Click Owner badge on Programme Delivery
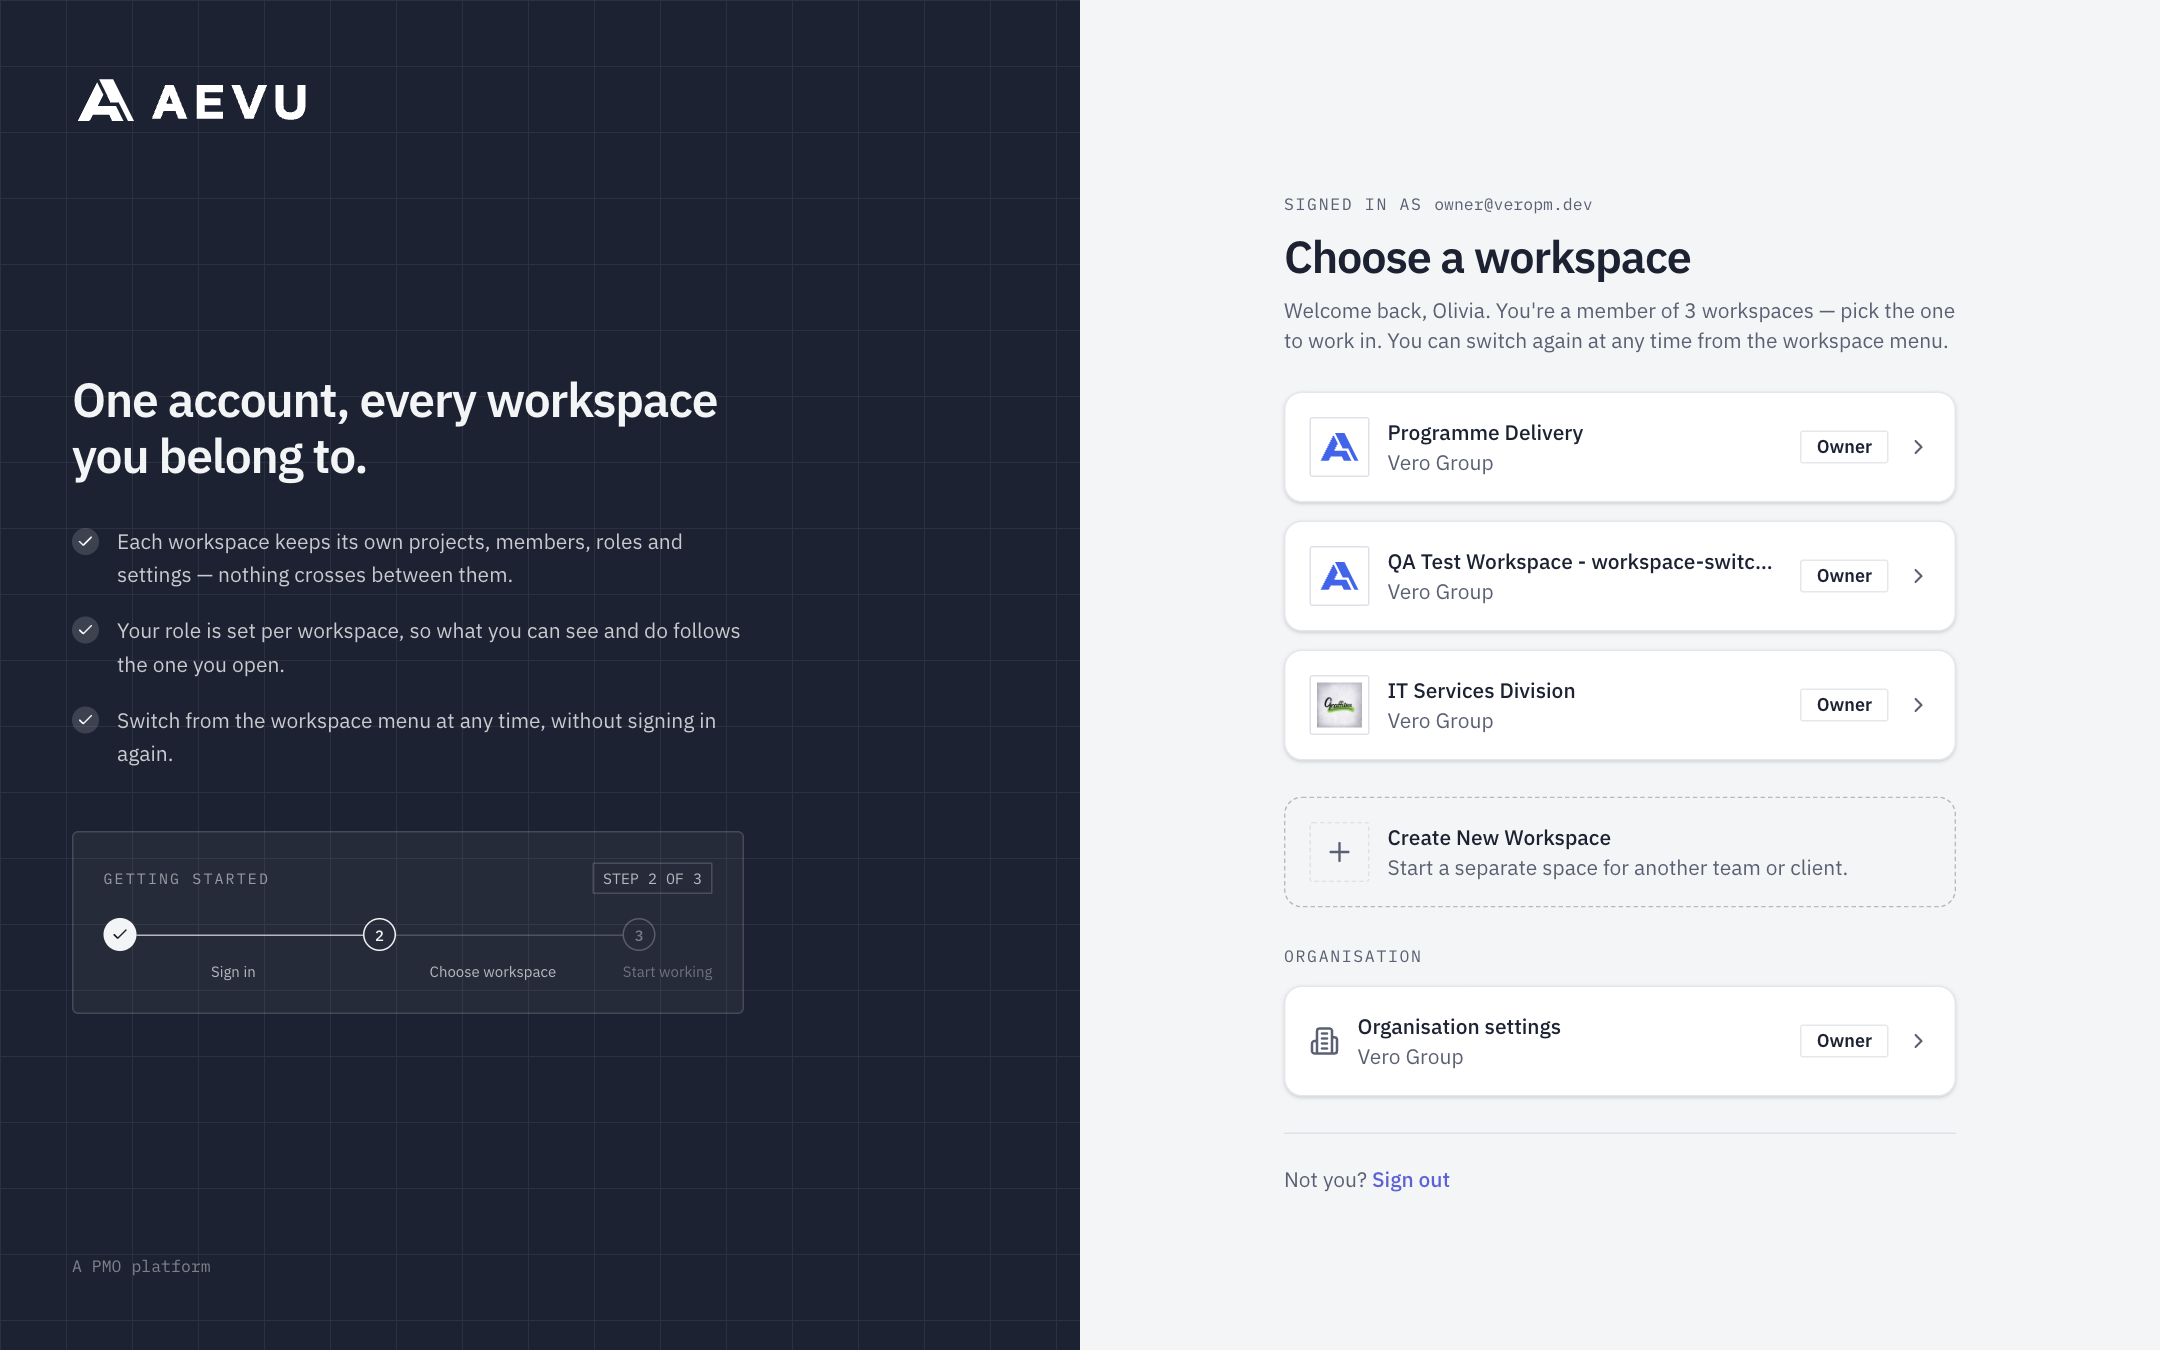Image resolution: width=2160 pixels, height=1350 pixels. point(1844,447)
